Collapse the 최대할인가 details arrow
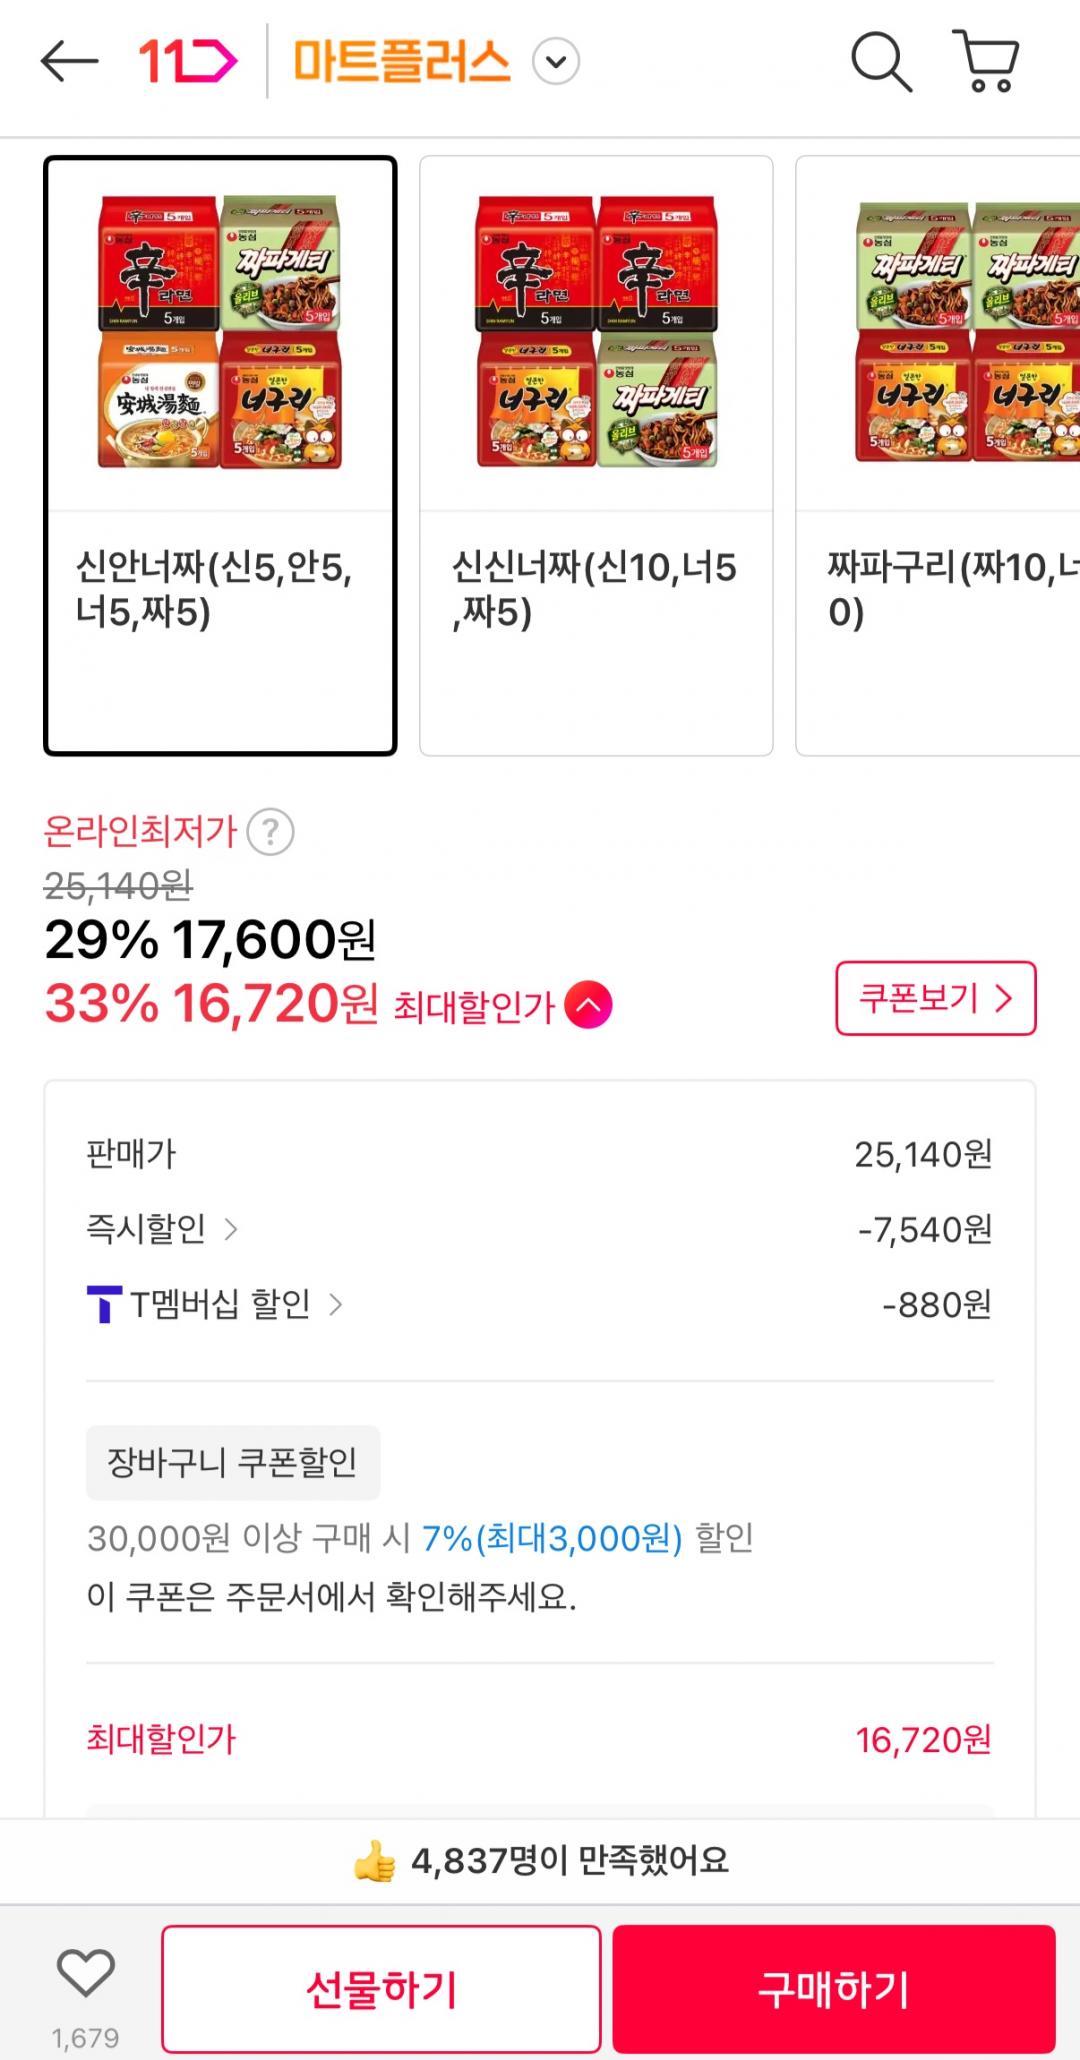This screenshot has width=1080, height=2060. coord(589,1005)
